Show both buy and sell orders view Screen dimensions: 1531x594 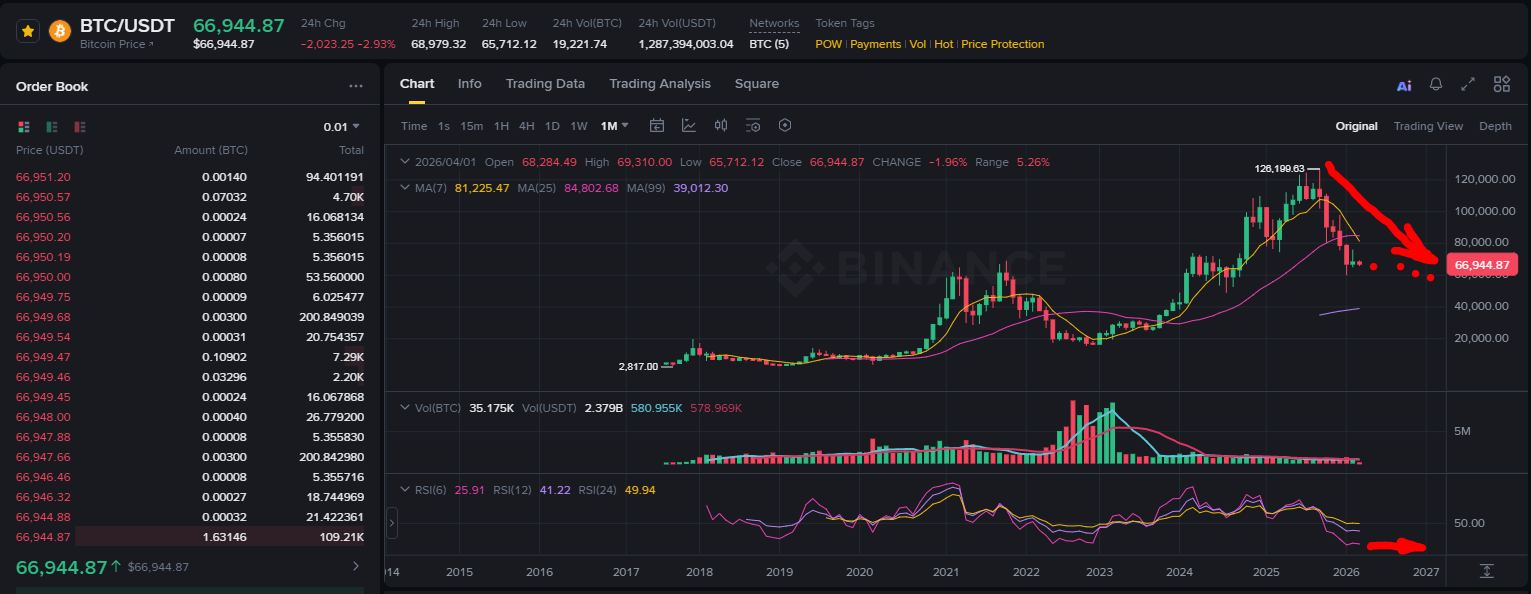pos(24,127)
